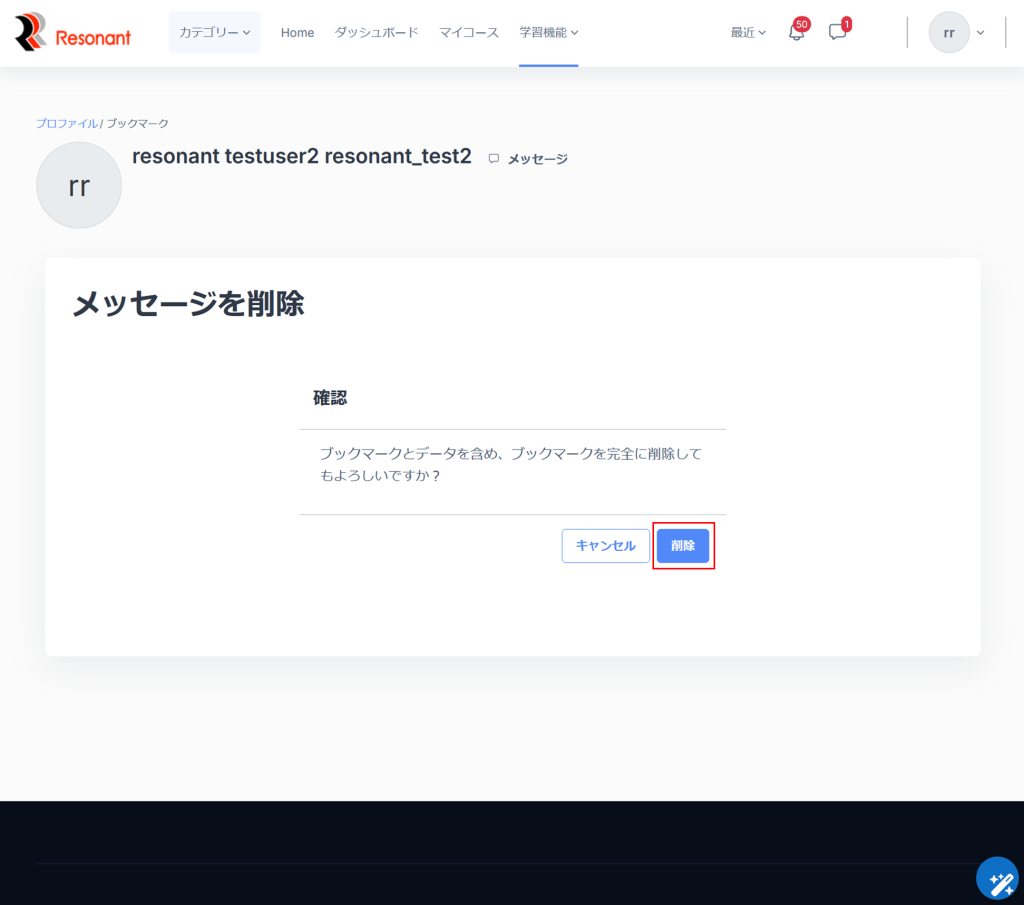The image size is (1024, 905).
Task: Confirm with the 削除 button
Action: pyautogui.click(x=683, y=546)
